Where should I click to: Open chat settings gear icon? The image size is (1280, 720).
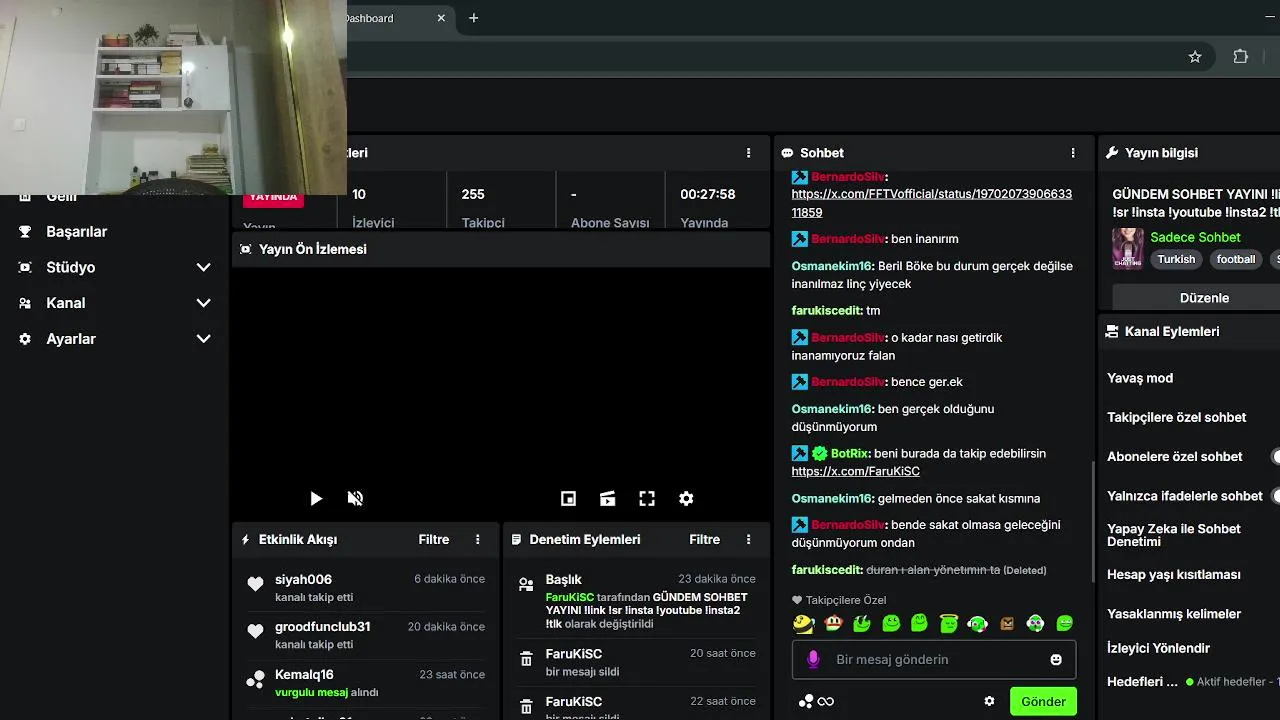(989, 701)
